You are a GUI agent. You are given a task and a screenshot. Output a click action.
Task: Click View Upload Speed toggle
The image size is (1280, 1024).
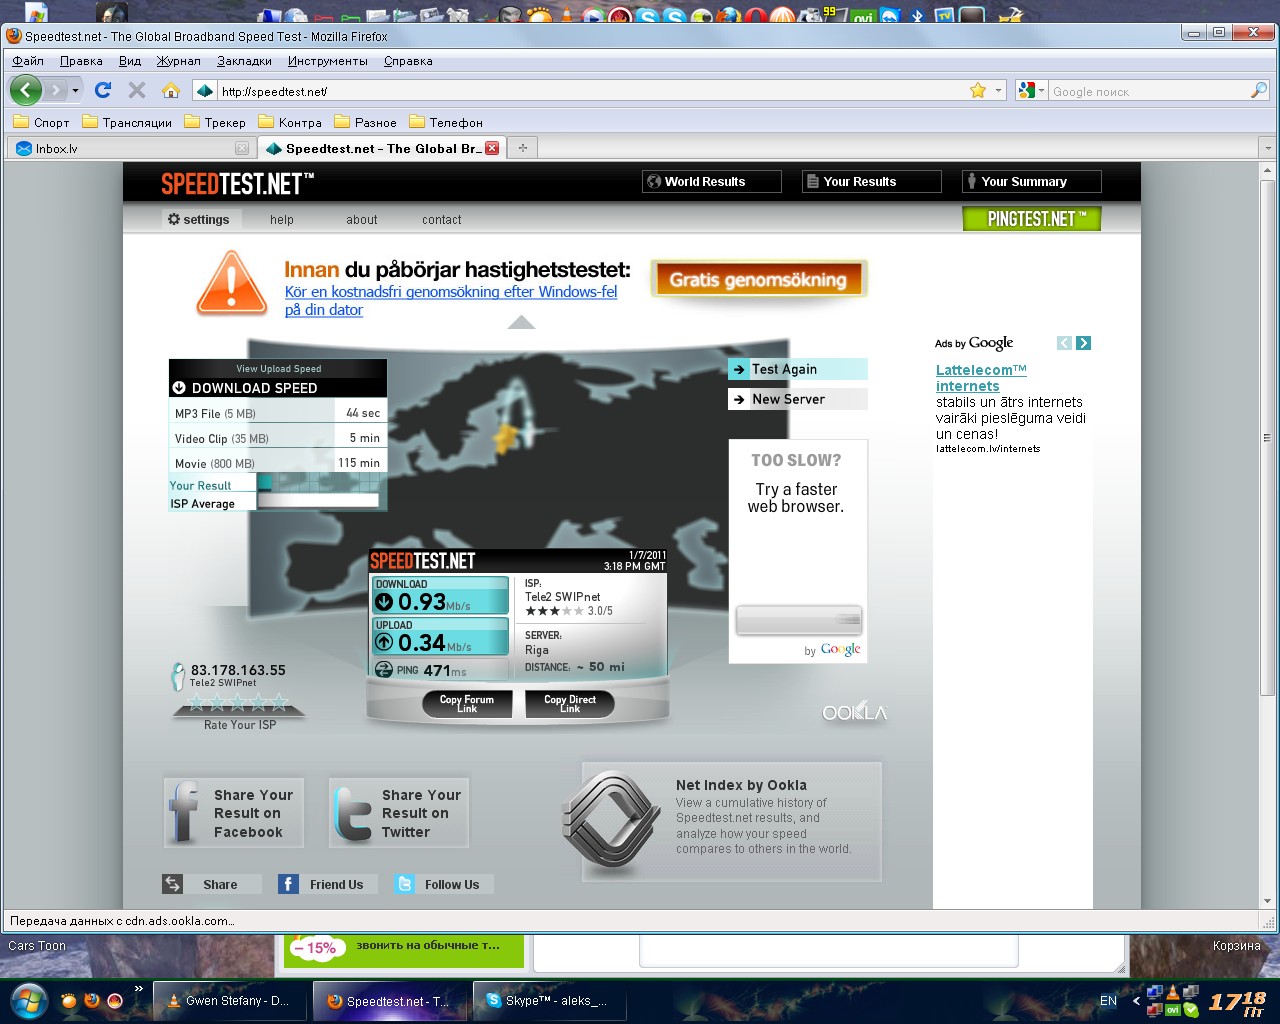tap(278, 368)
